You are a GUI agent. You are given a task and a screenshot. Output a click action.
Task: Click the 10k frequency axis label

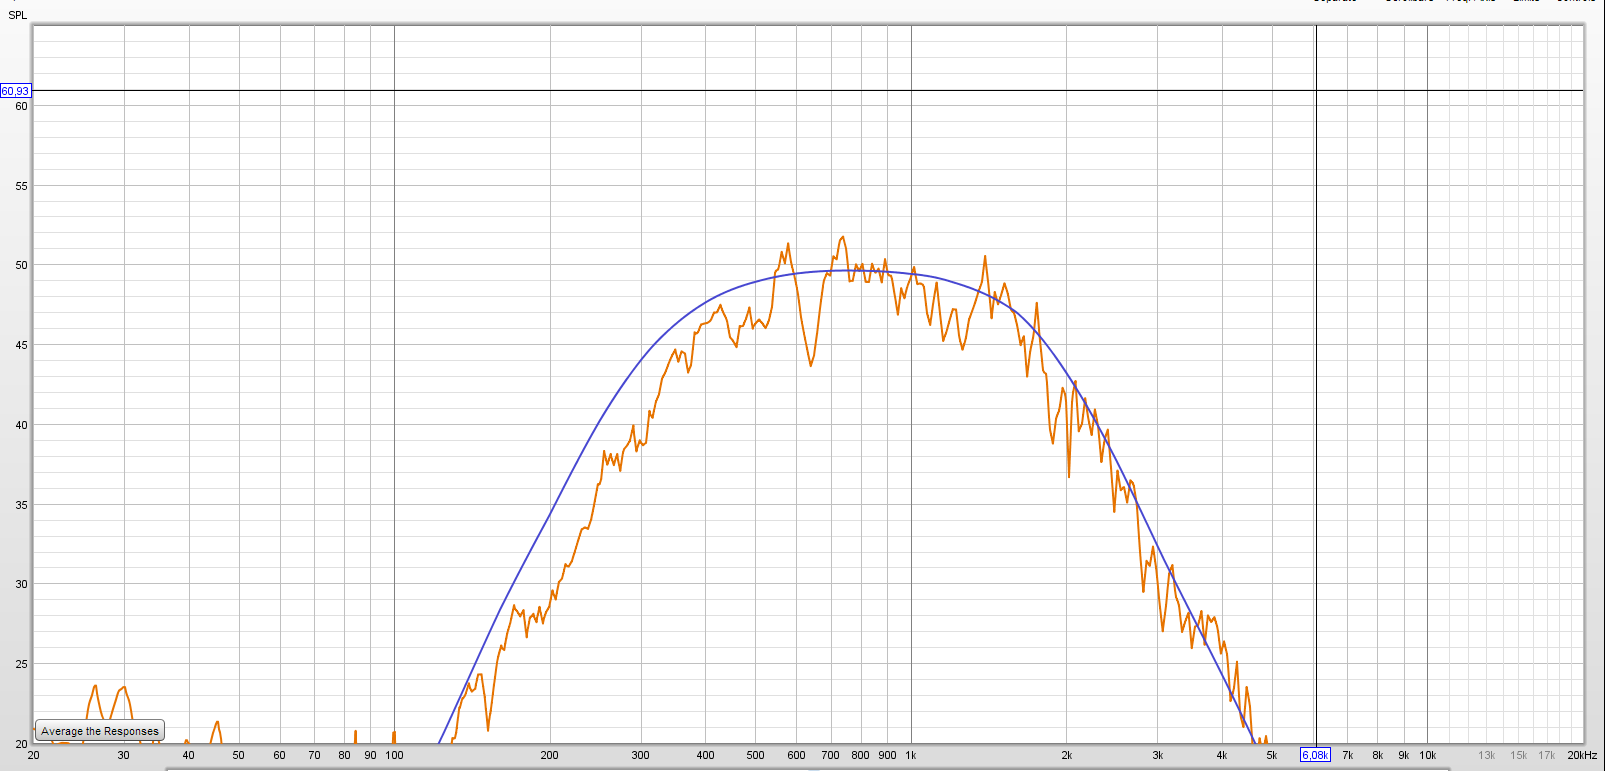coord(1428,755)
